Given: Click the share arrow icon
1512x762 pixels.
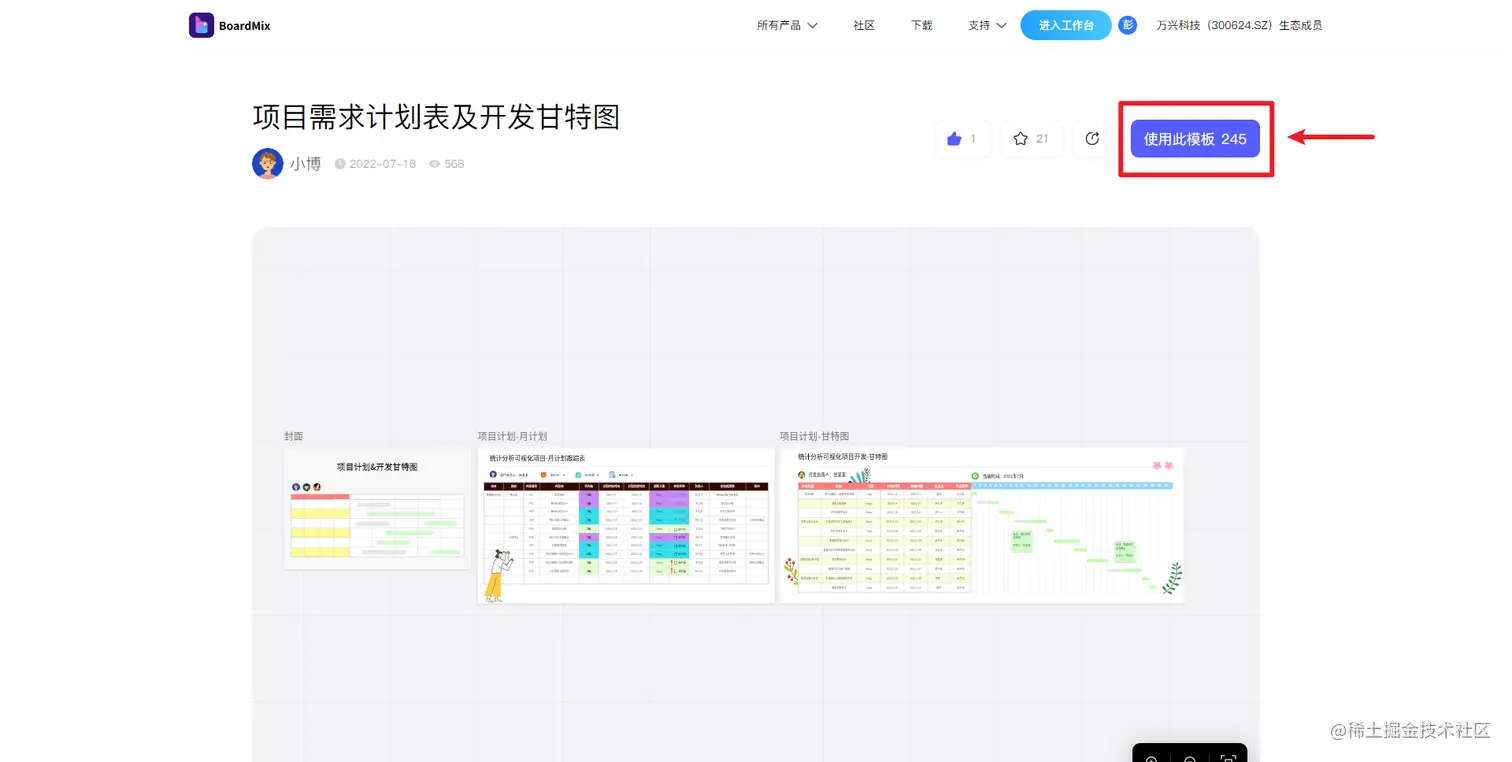Looking at the screenshot, I should 1092,139.
